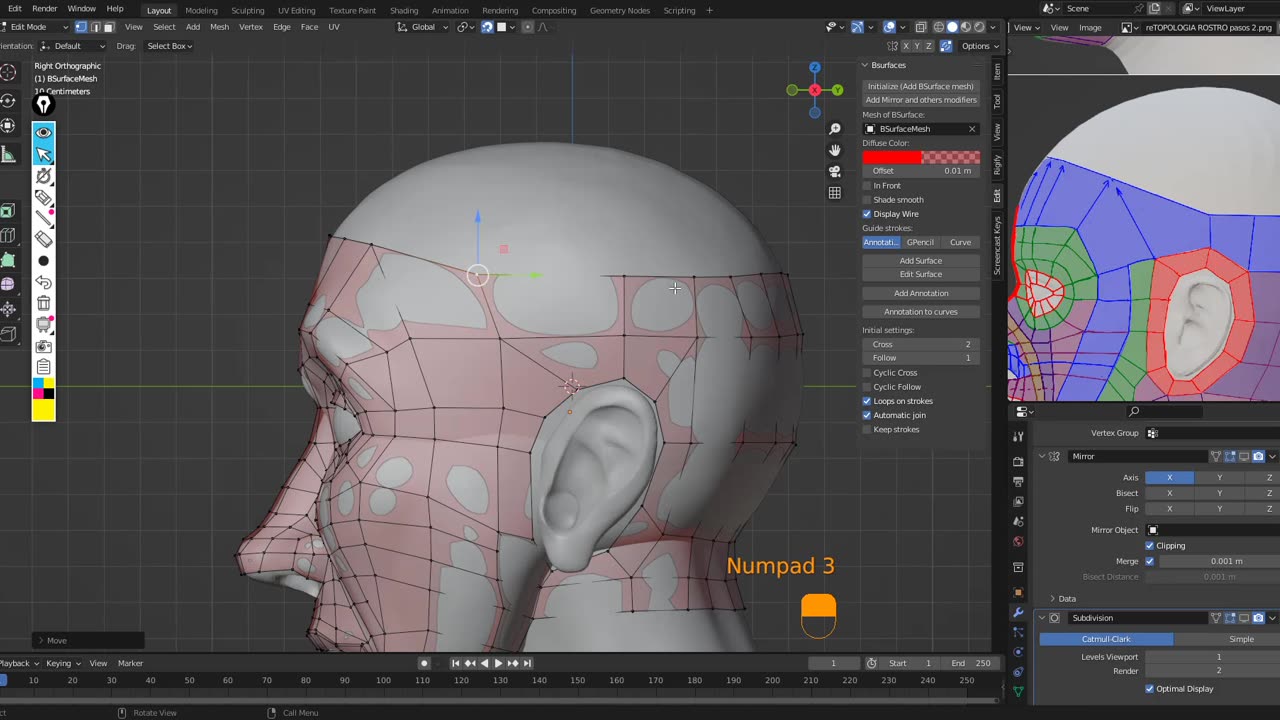Open the Render properties tab icon
The width and height of the screenshot is (1280, 720).
click(1018, 462)
